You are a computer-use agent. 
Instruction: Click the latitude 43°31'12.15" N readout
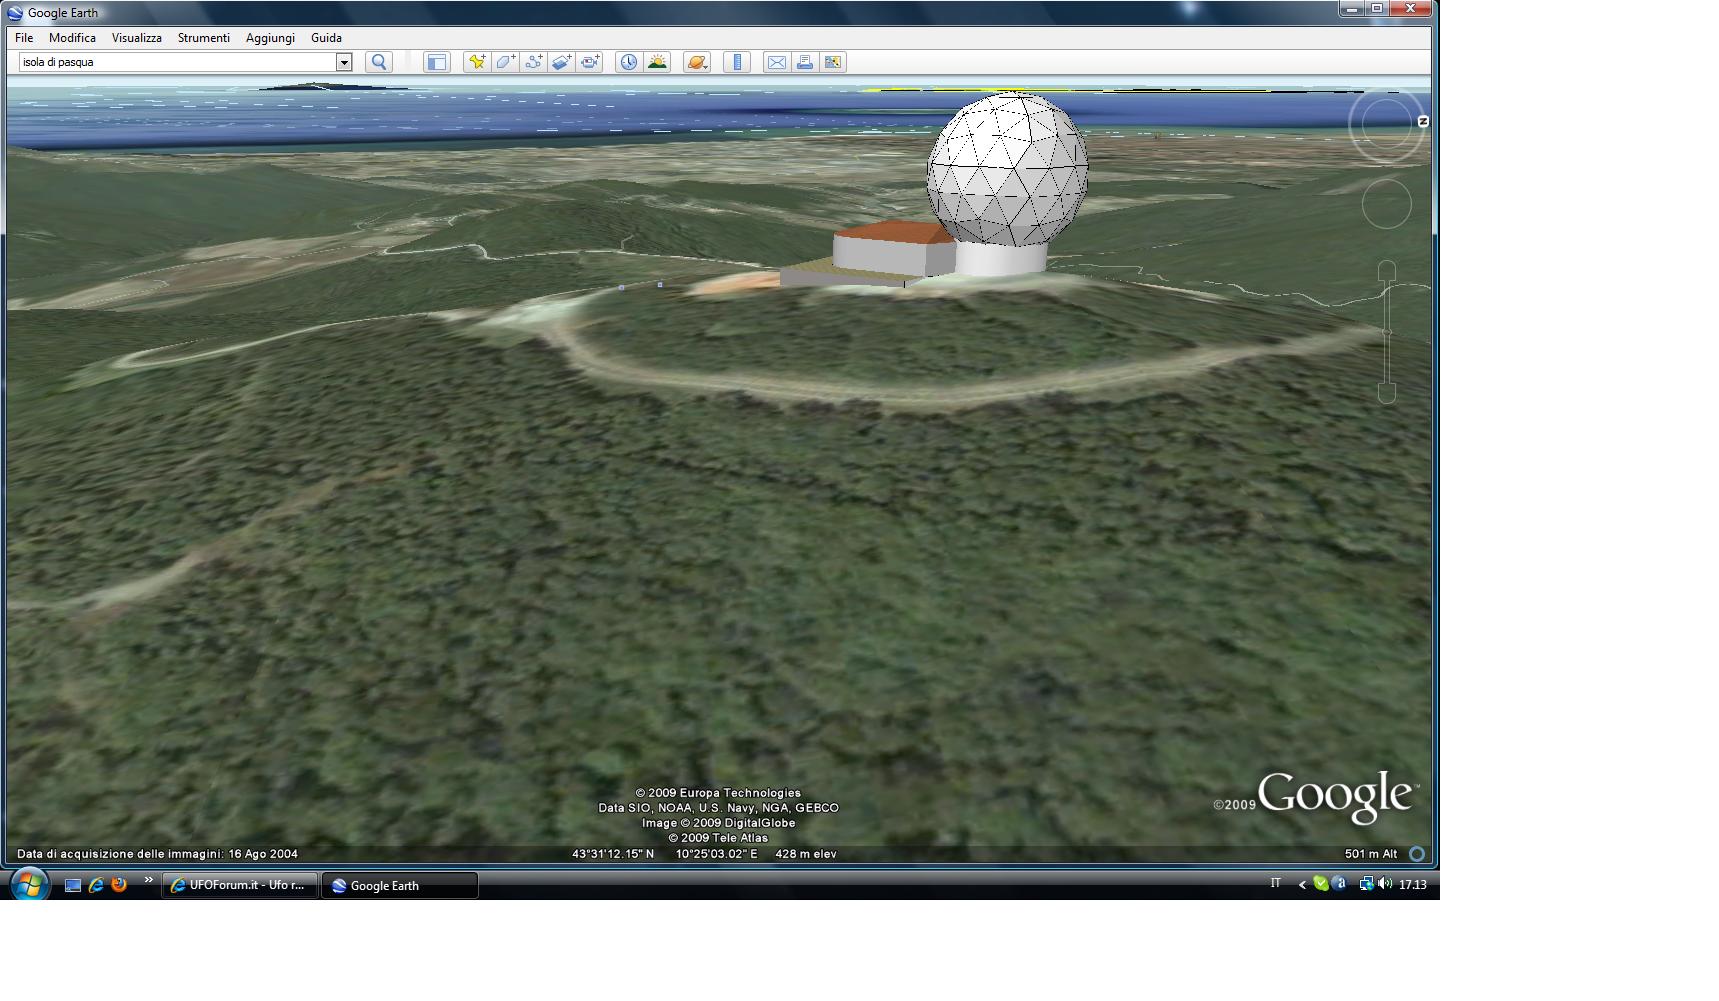tap(613, 854)
